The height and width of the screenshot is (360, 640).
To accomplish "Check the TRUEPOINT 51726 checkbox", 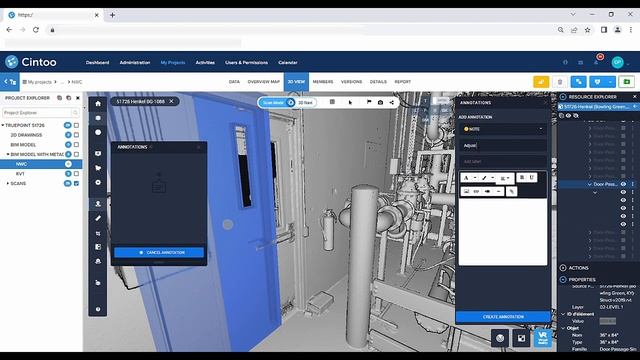I will [76, 125].
